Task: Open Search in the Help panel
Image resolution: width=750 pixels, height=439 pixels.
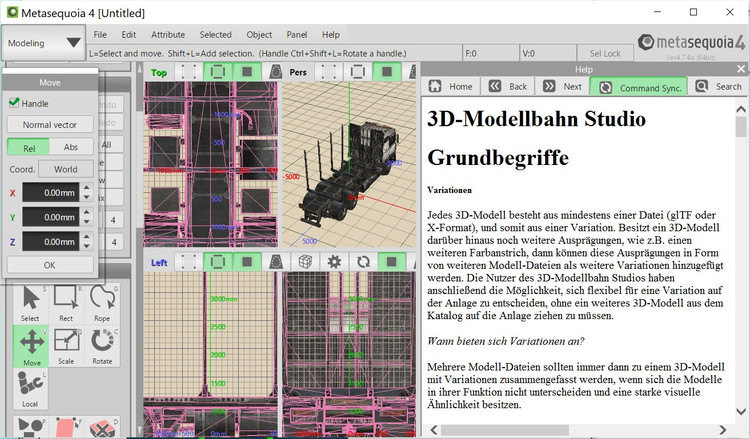Action: click(718, 87)
